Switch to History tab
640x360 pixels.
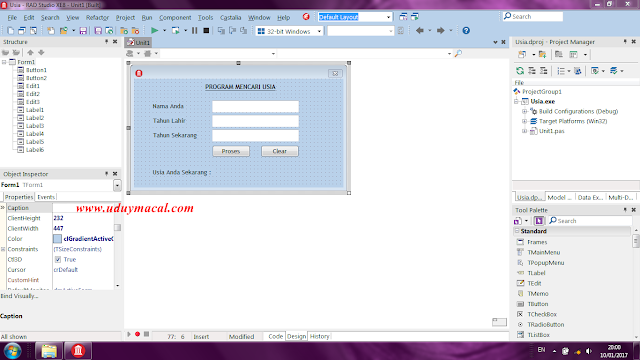point(320,336)
